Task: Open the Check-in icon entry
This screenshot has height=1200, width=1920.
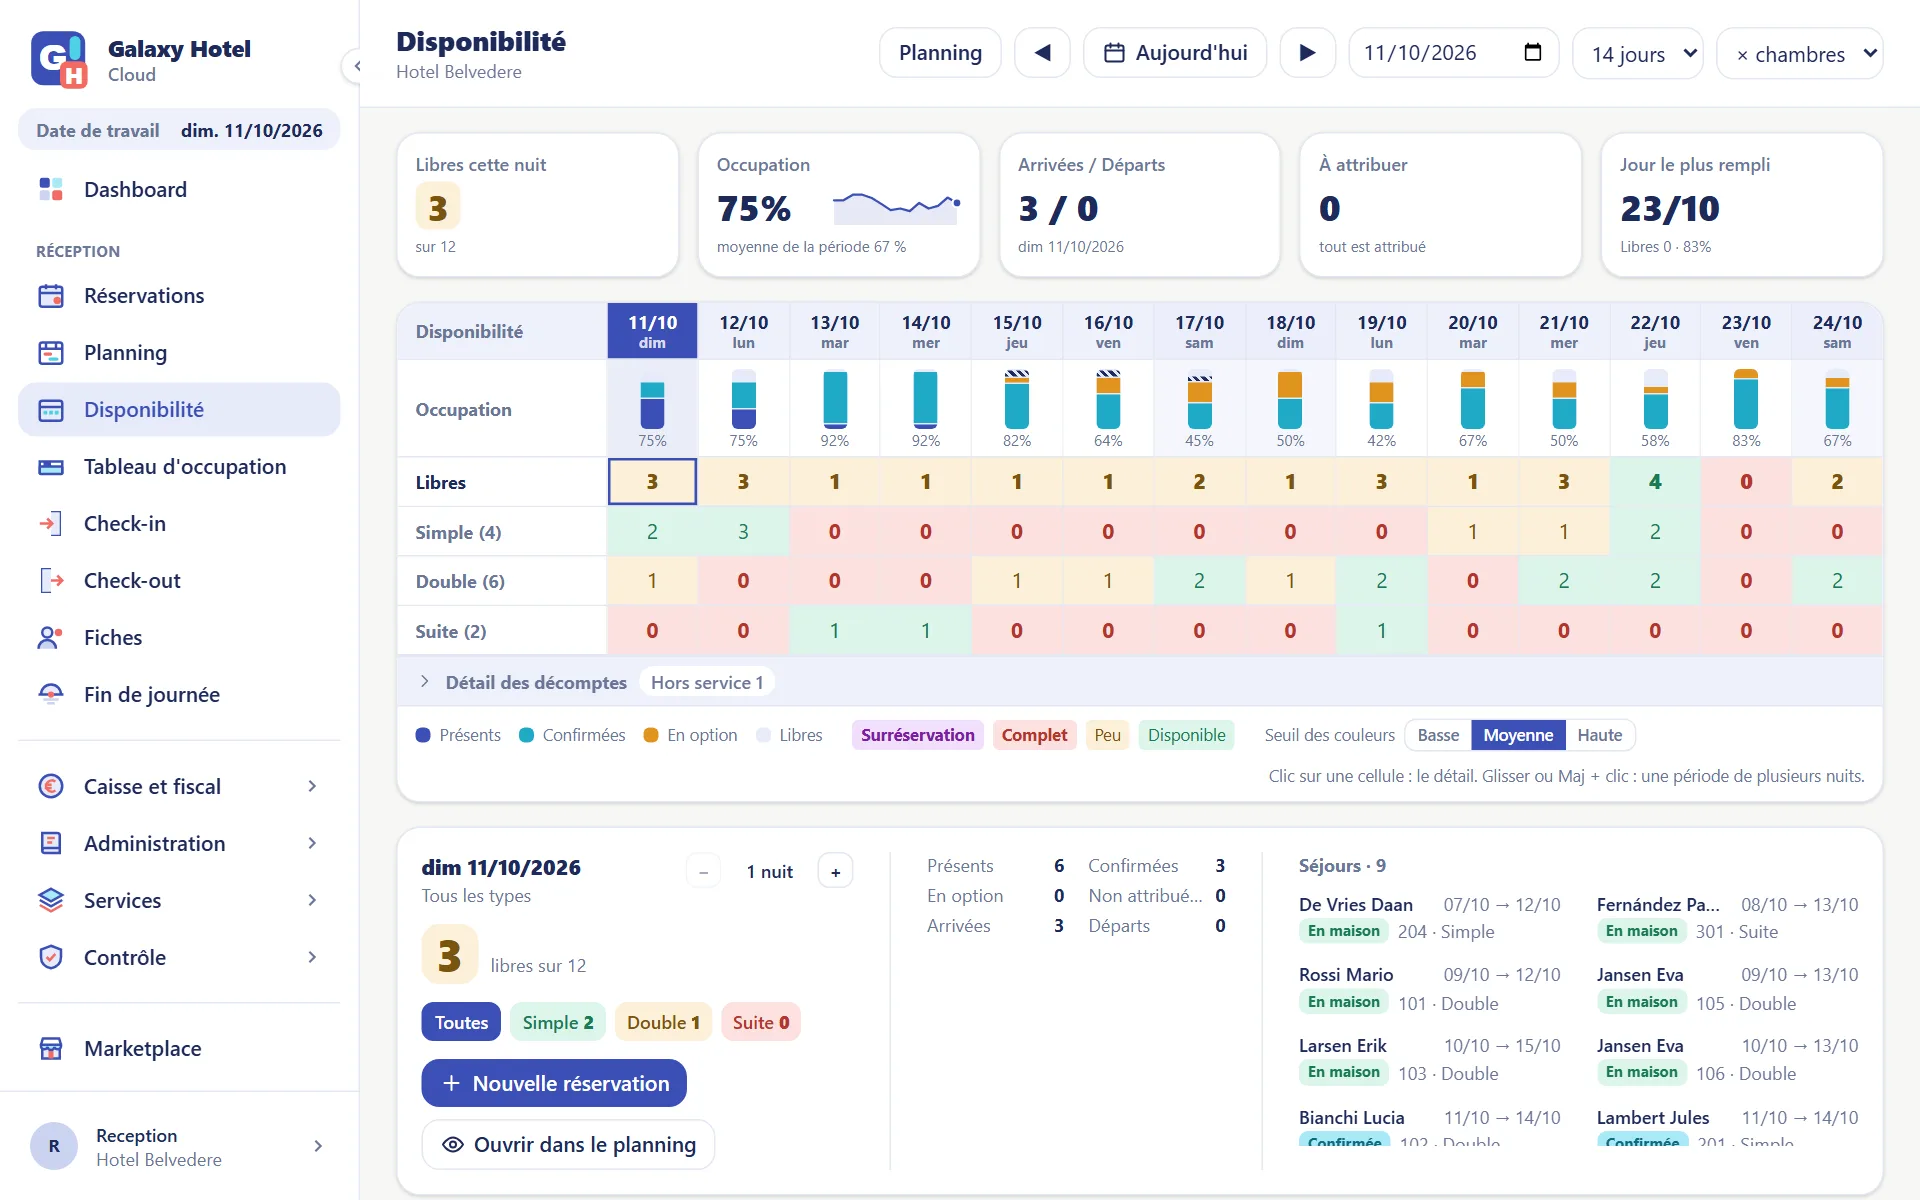Action: coord(51,523)
